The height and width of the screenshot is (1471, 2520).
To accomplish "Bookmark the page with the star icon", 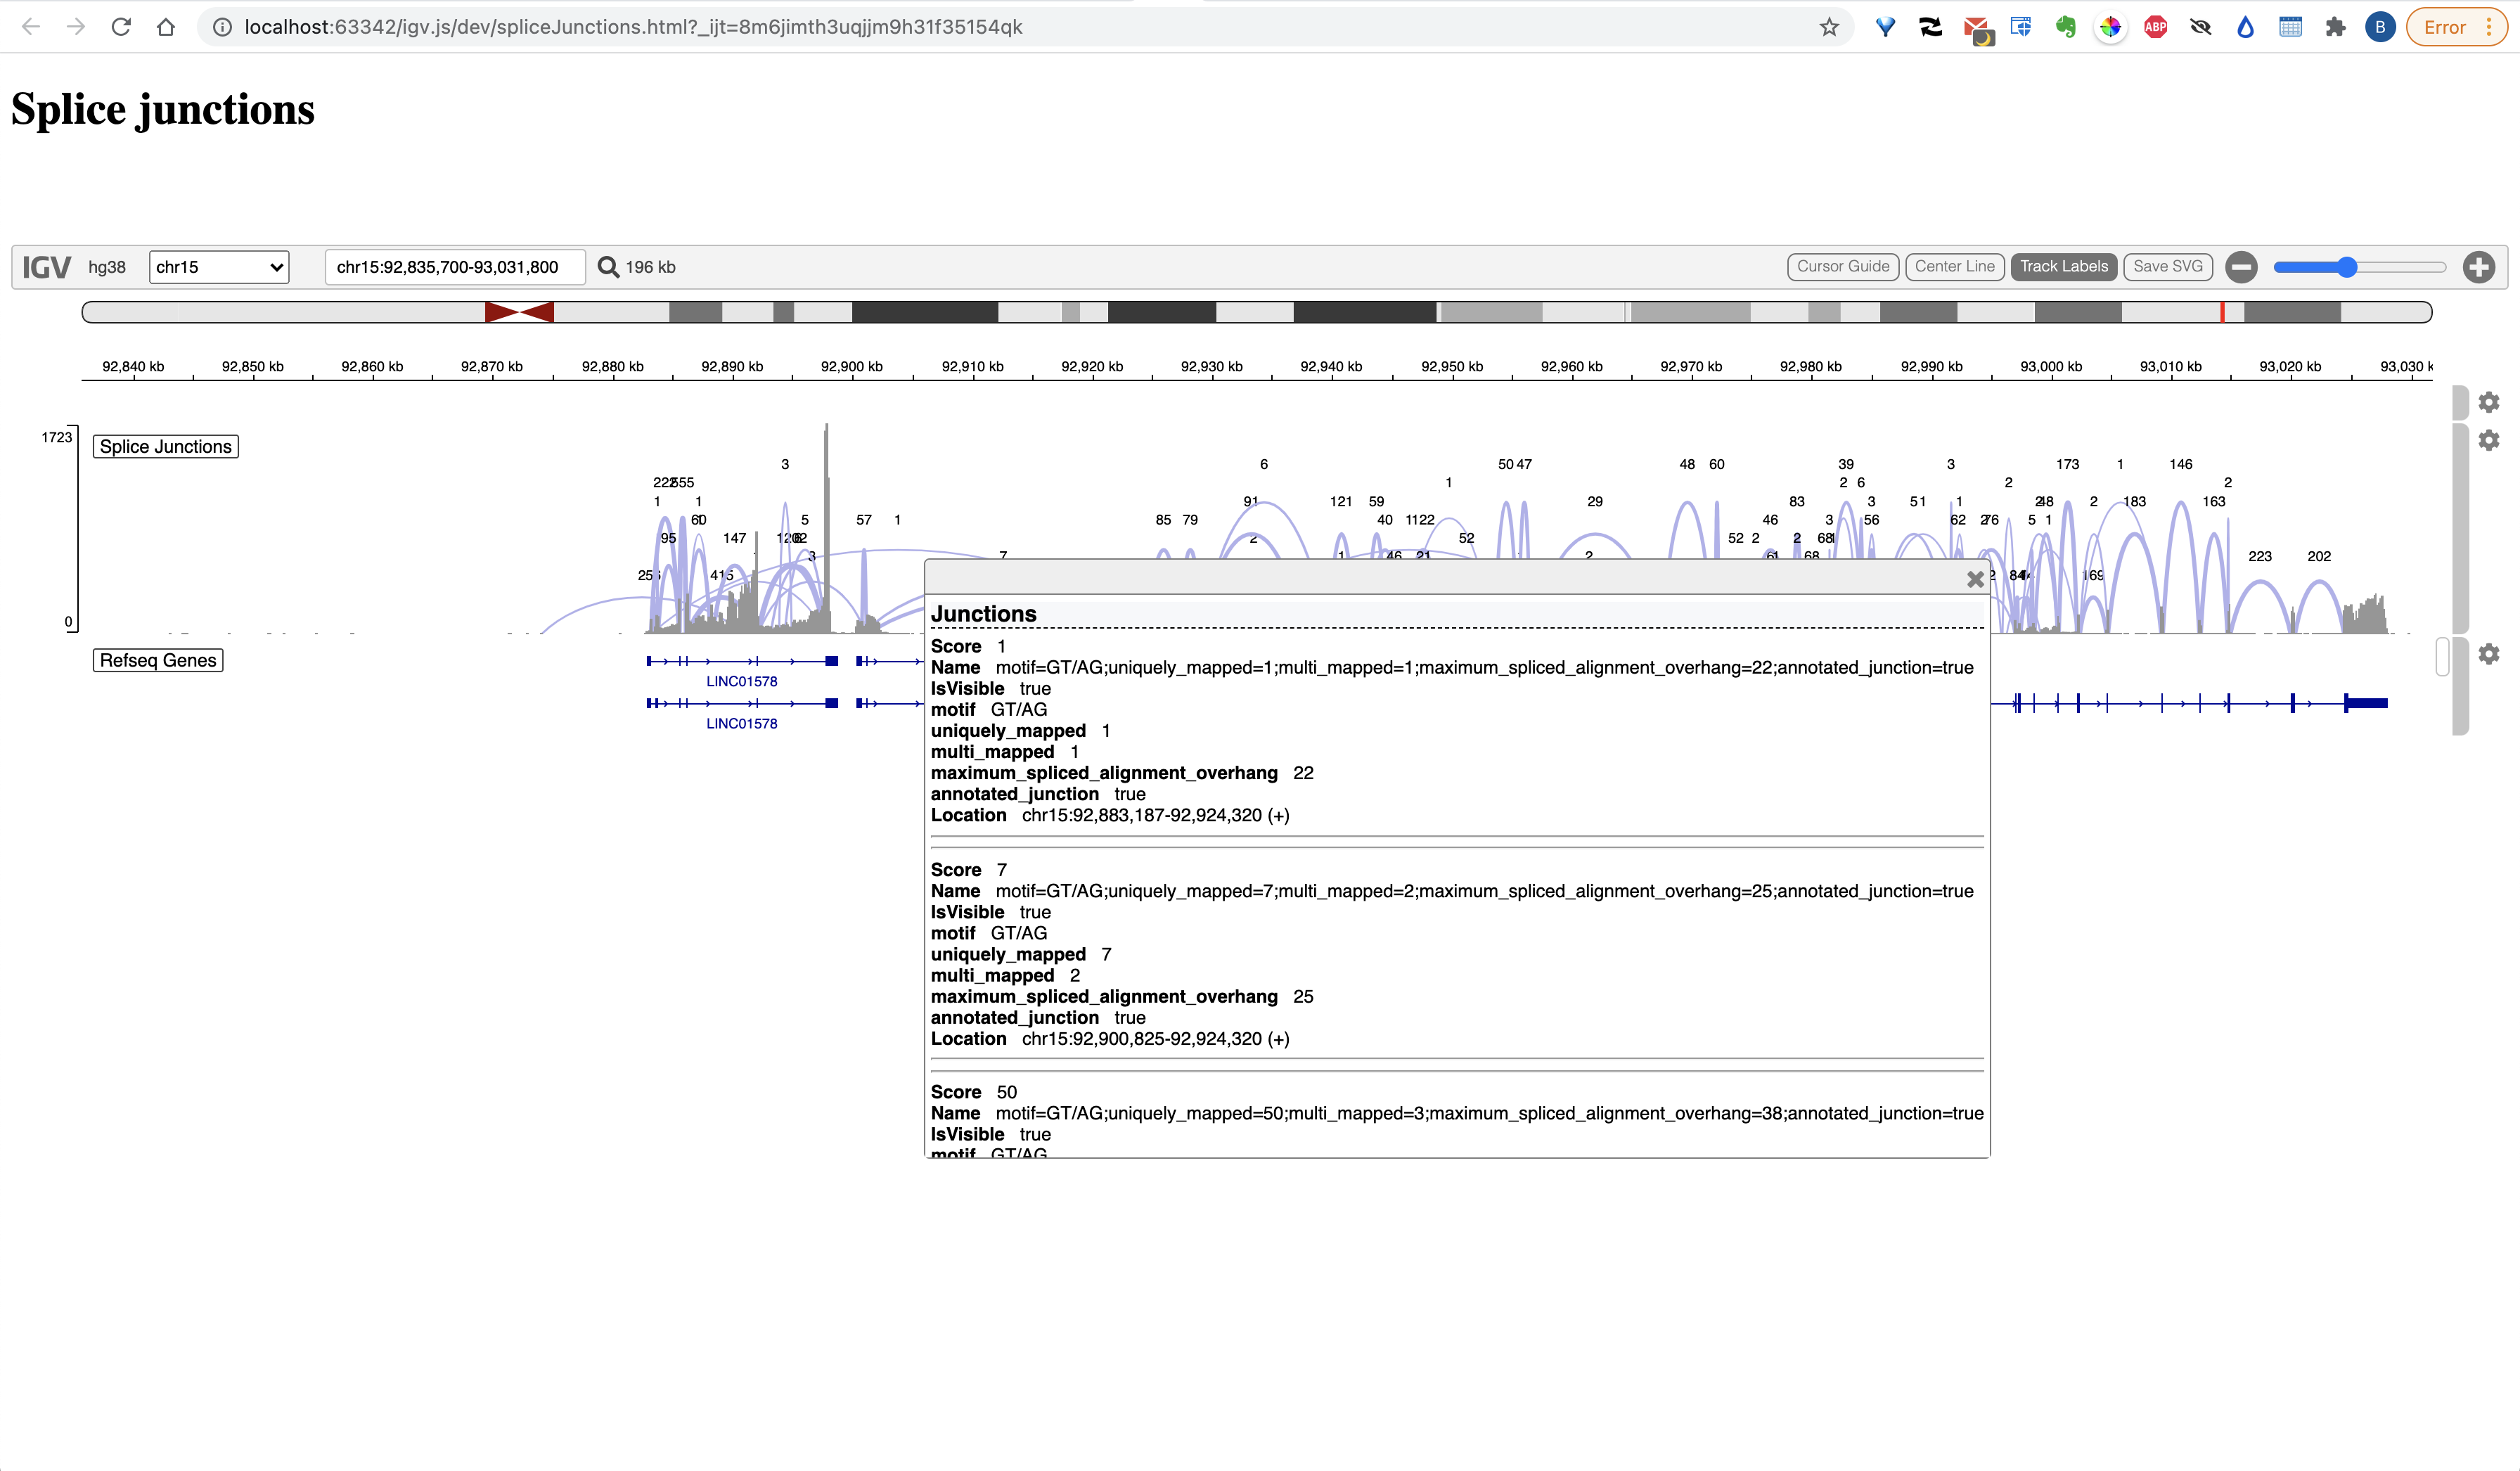I will pos(1829,27).
